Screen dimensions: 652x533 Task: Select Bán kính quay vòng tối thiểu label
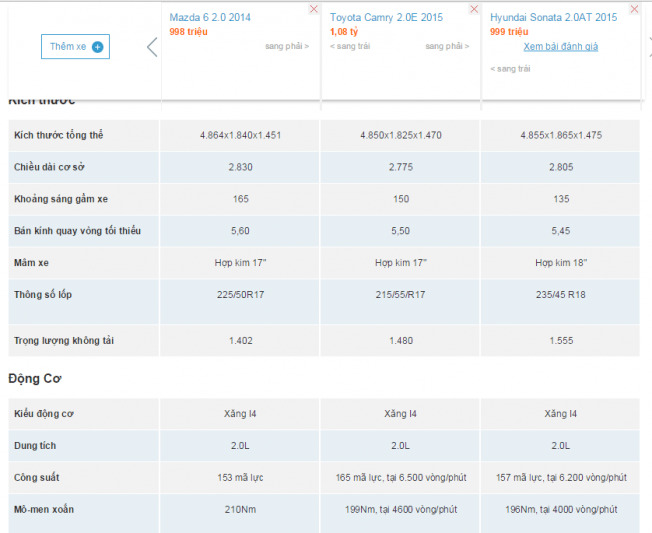tap(77, 231)
